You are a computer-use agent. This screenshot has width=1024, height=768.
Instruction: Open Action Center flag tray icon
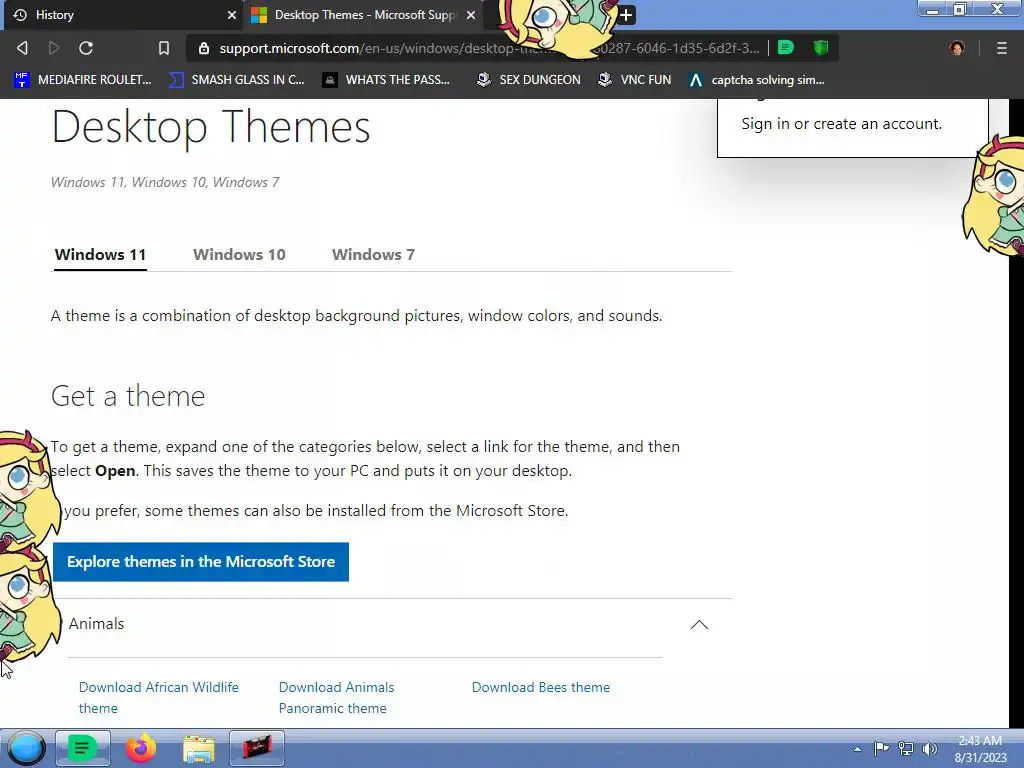point(881,748)
